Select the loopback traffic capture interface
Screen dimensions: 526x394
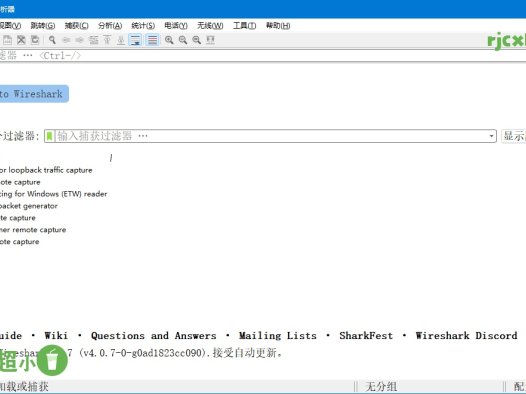(x=46, y=170)
